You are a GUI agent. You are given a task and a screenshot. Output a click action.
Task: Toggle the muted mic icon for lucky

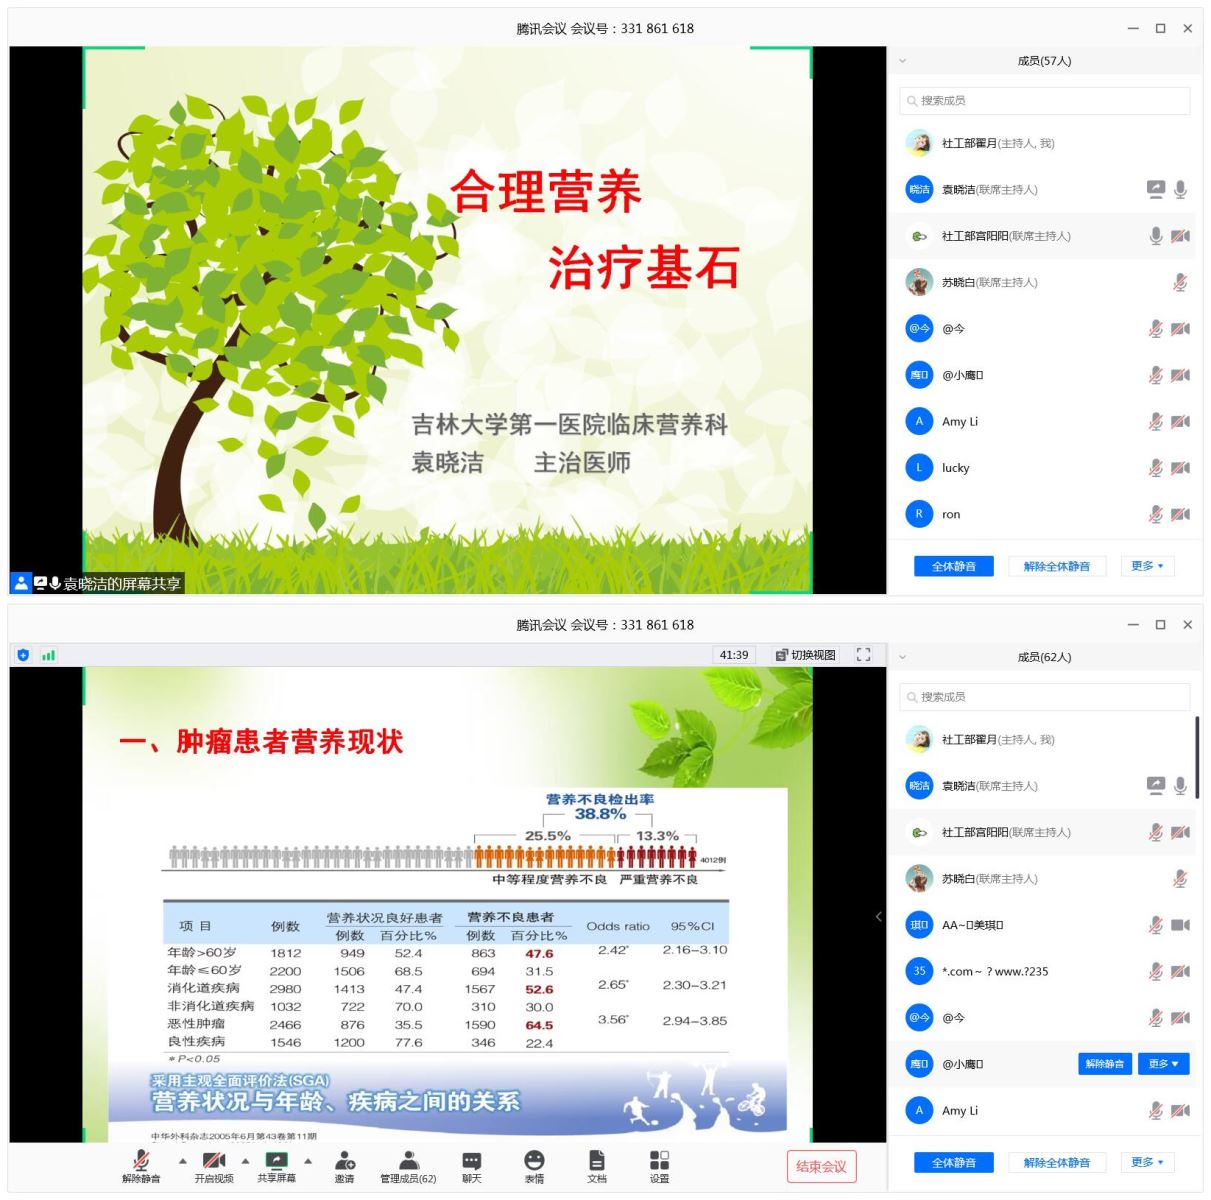point(1155,468)
